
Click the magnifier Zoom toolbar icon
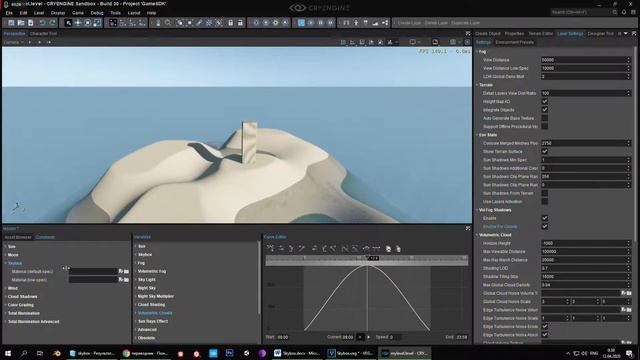pos(168,23)
